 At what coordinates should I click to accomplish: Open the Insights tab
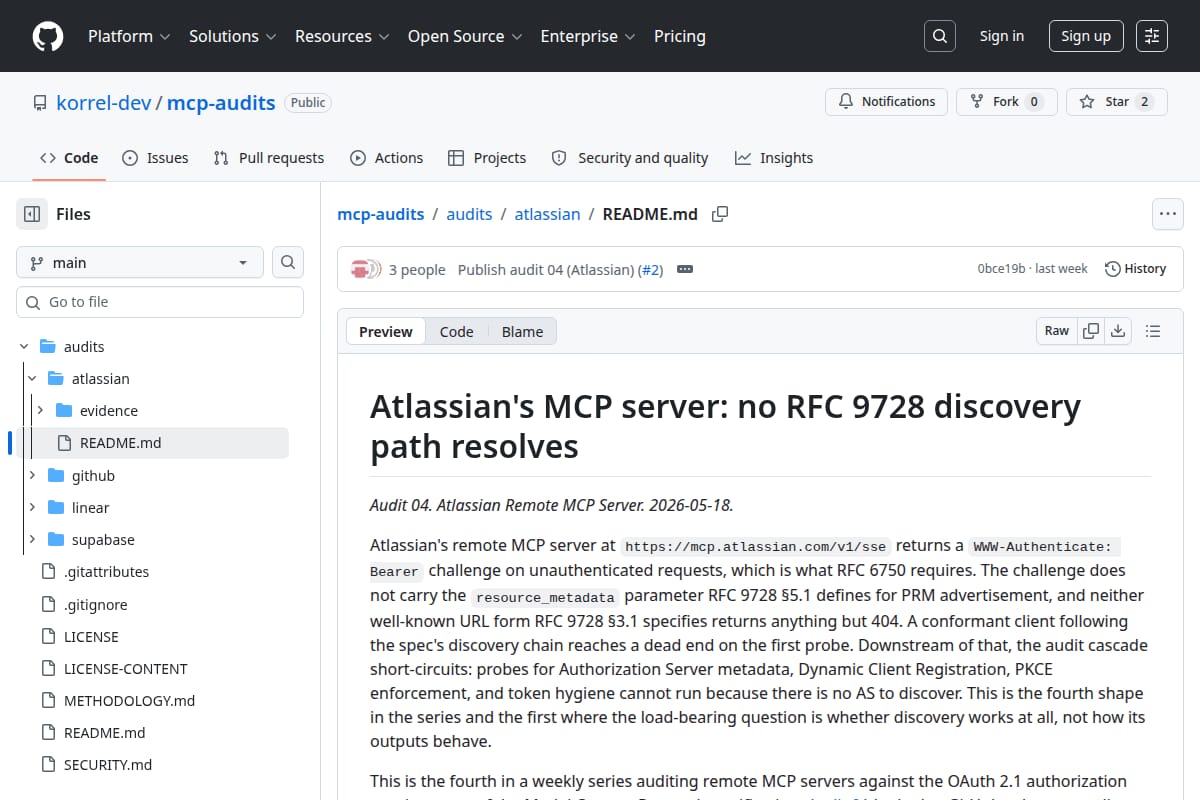point(774,158)
